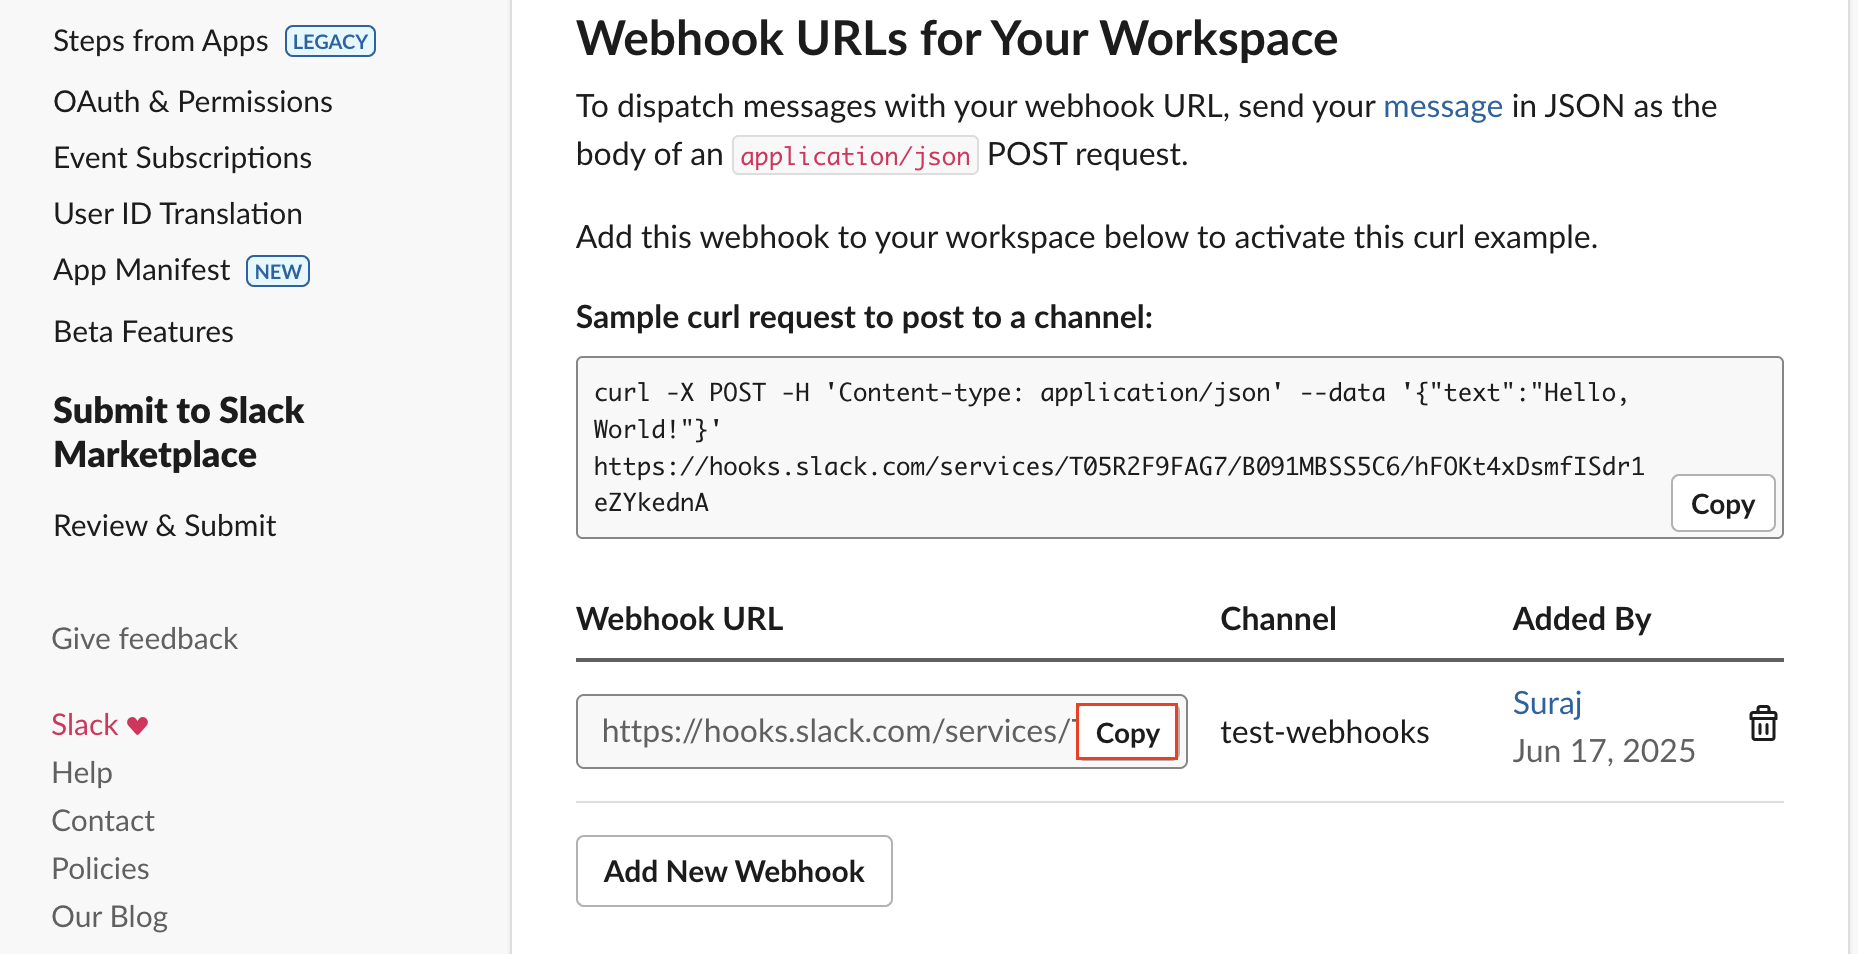1858x954 pixels.
Task: Open Suraj's profile link
Action: pos(1546,702)
